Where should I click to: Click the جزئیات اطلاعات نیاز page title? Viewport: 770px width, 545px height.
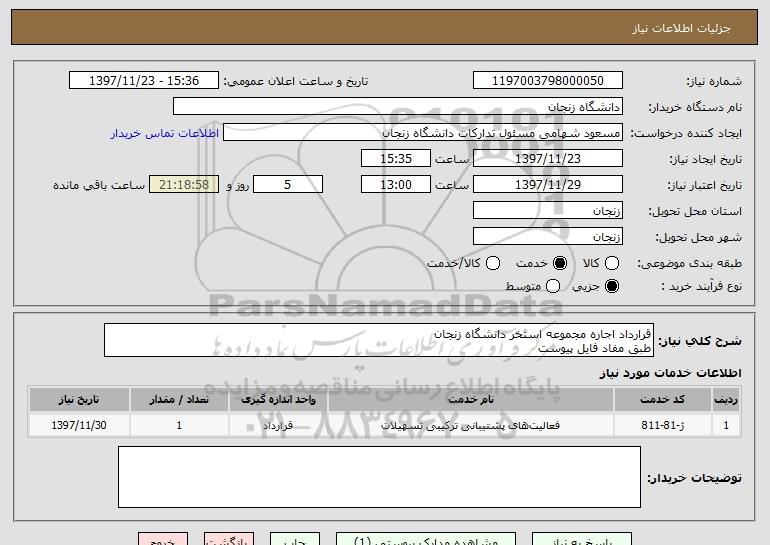click(681, 28)
